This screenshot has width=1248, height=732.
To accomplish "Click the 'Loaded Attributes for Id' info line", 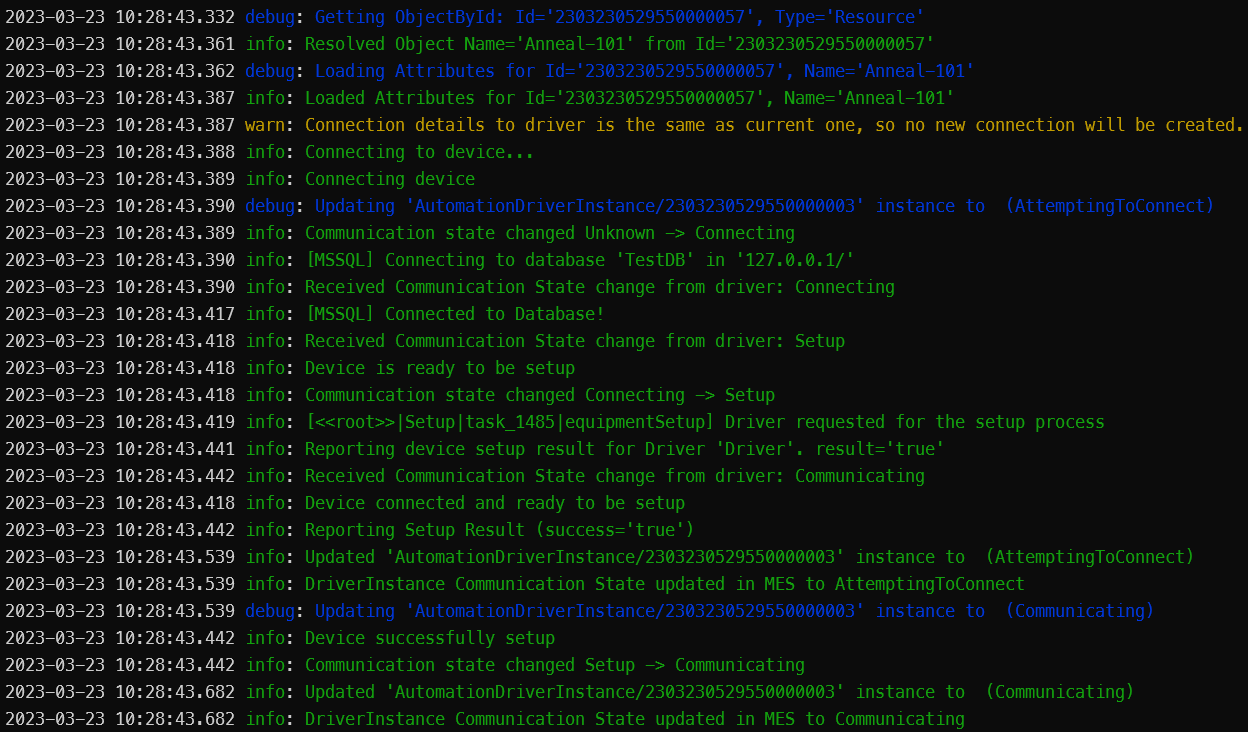I will point(480,98).
